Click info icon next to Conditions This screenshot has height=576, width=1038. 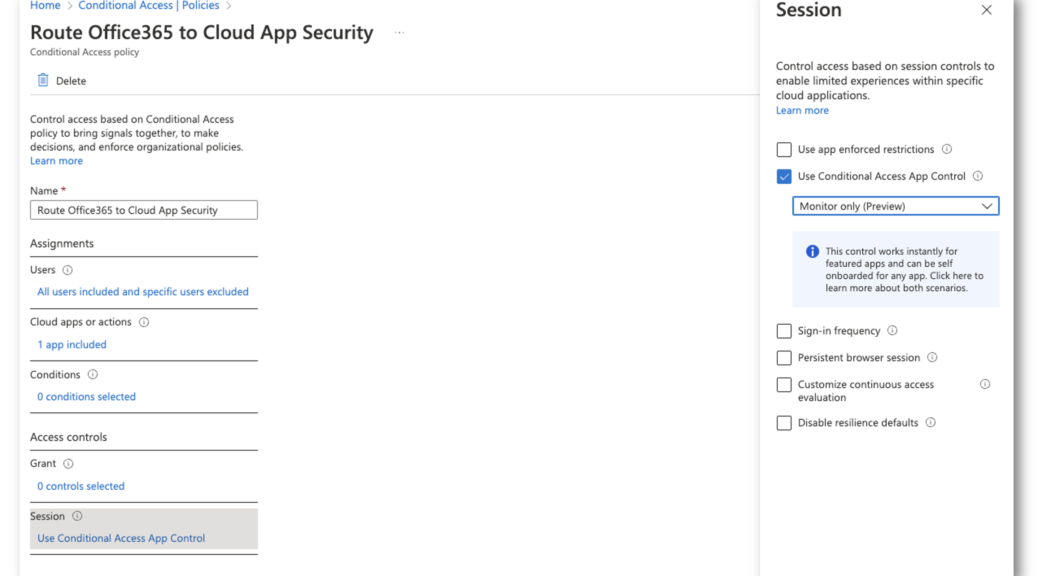click(93, 375)
